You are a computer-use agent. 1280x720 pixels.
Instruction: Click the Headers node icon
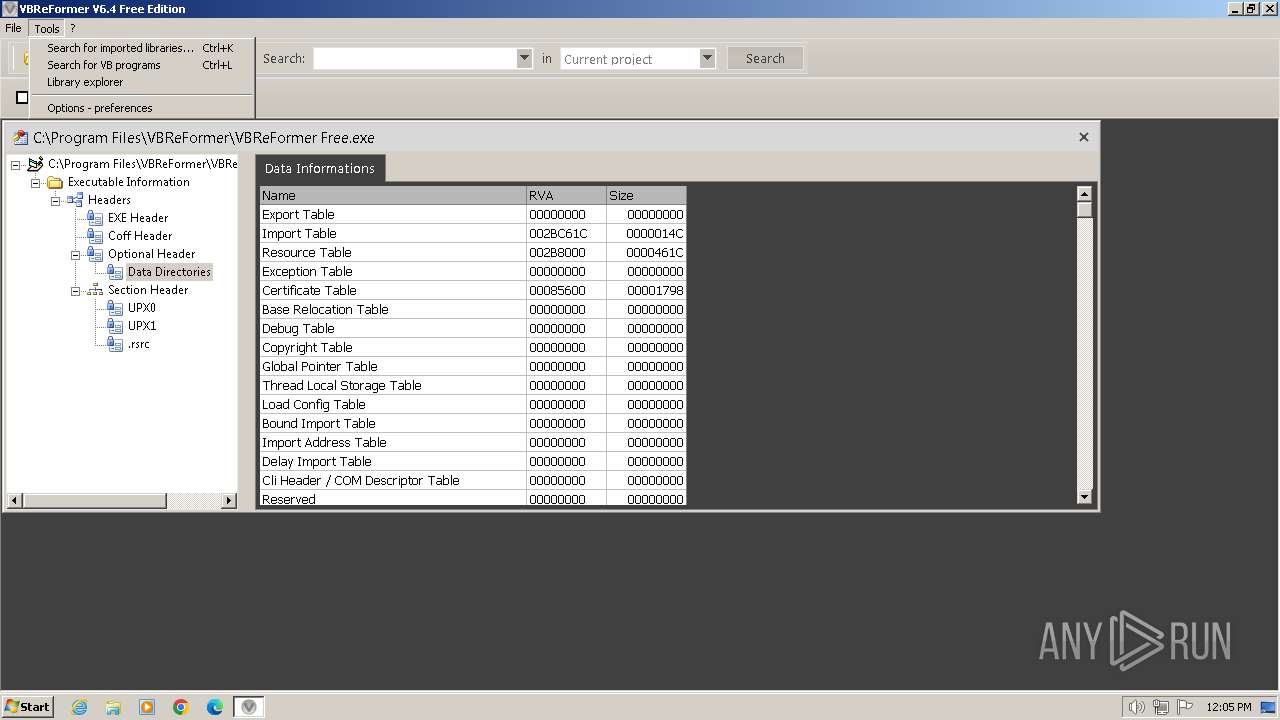[75, 200]
